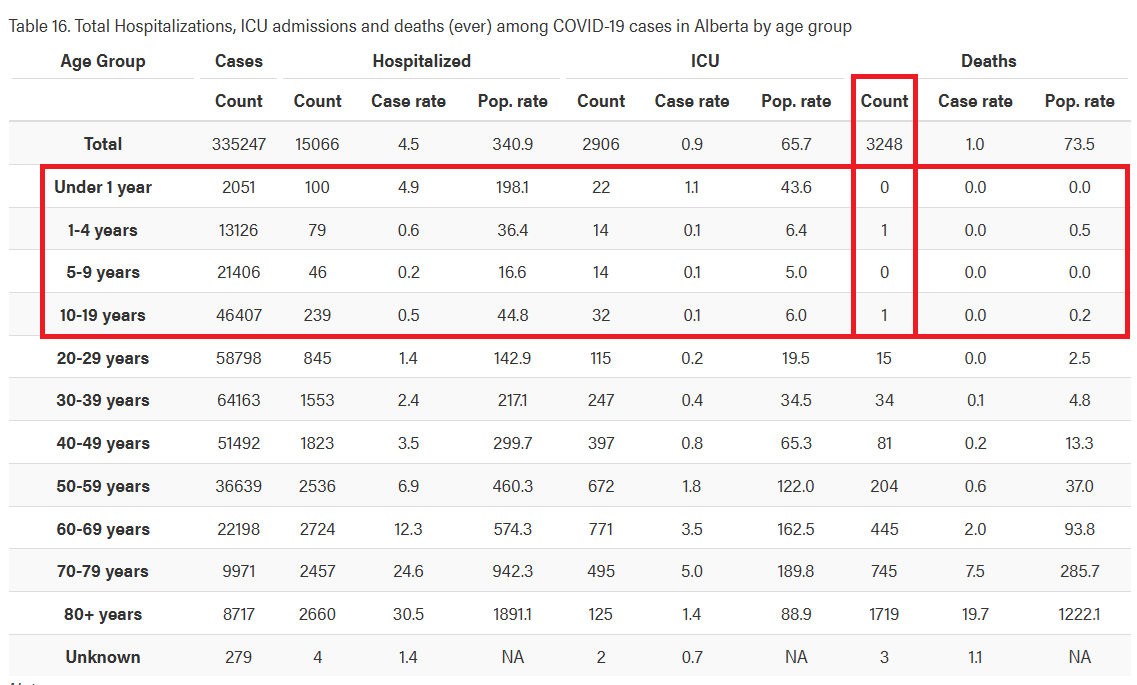Click the 20-29 years row label
This screenshot has width=1137, height=685.
(x=103, y=358)
